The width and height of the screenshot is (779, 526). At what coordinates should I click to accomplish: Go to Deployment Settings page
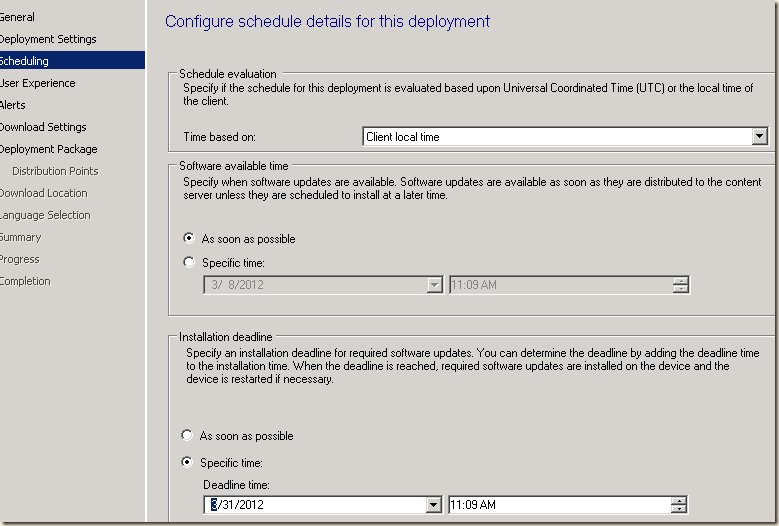pyautogui.click(x=48, y=39)
